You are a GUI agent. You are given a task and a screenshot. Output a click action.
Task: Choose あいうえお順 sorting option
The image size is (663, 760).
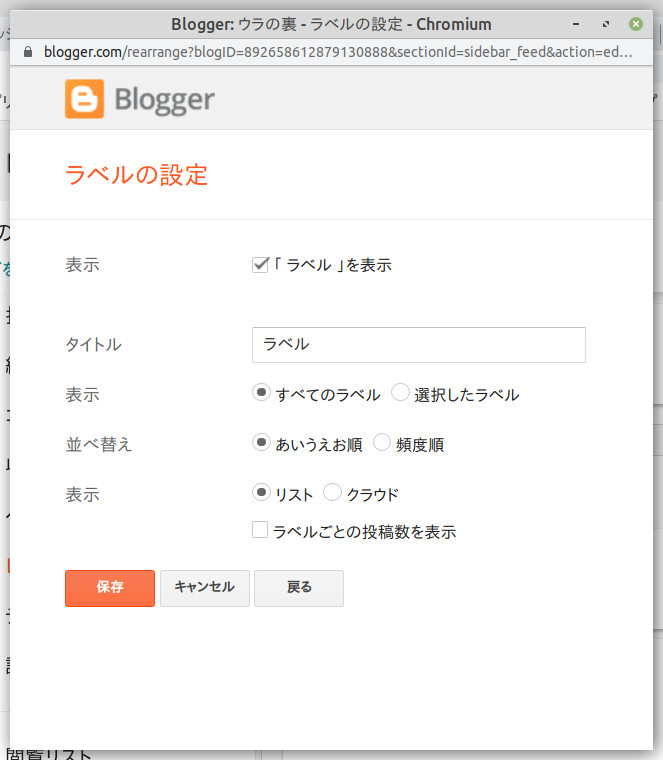(x=261, y=442)
